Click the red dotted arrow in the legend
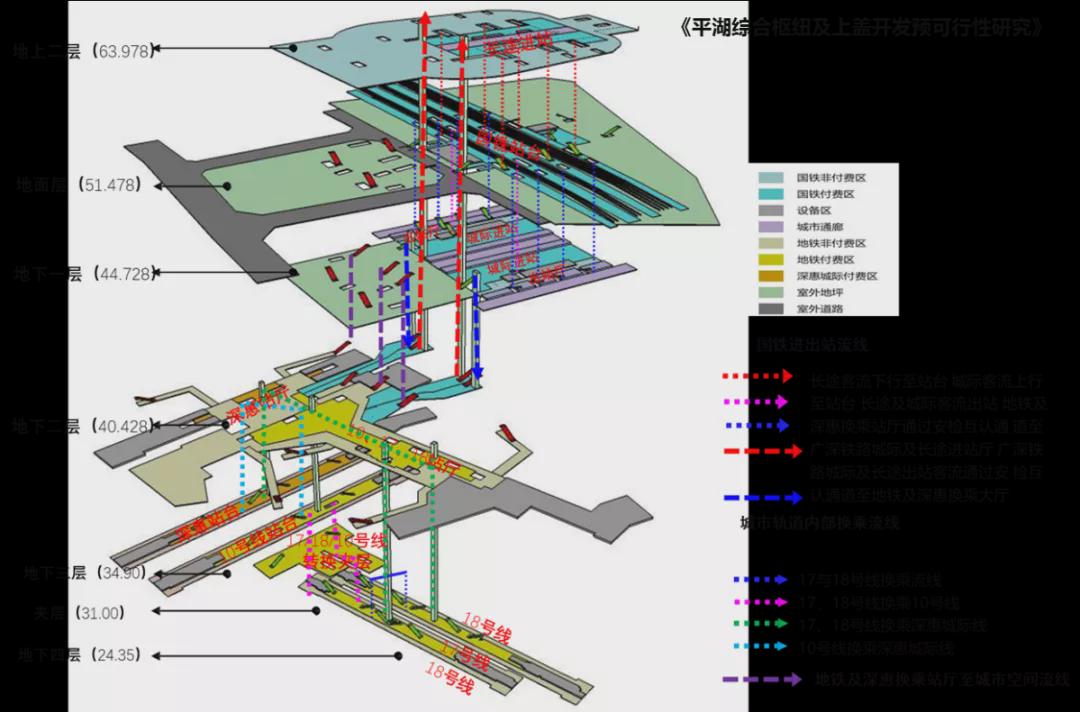Viewport: 1080px width, 712px height. (758, 377)
